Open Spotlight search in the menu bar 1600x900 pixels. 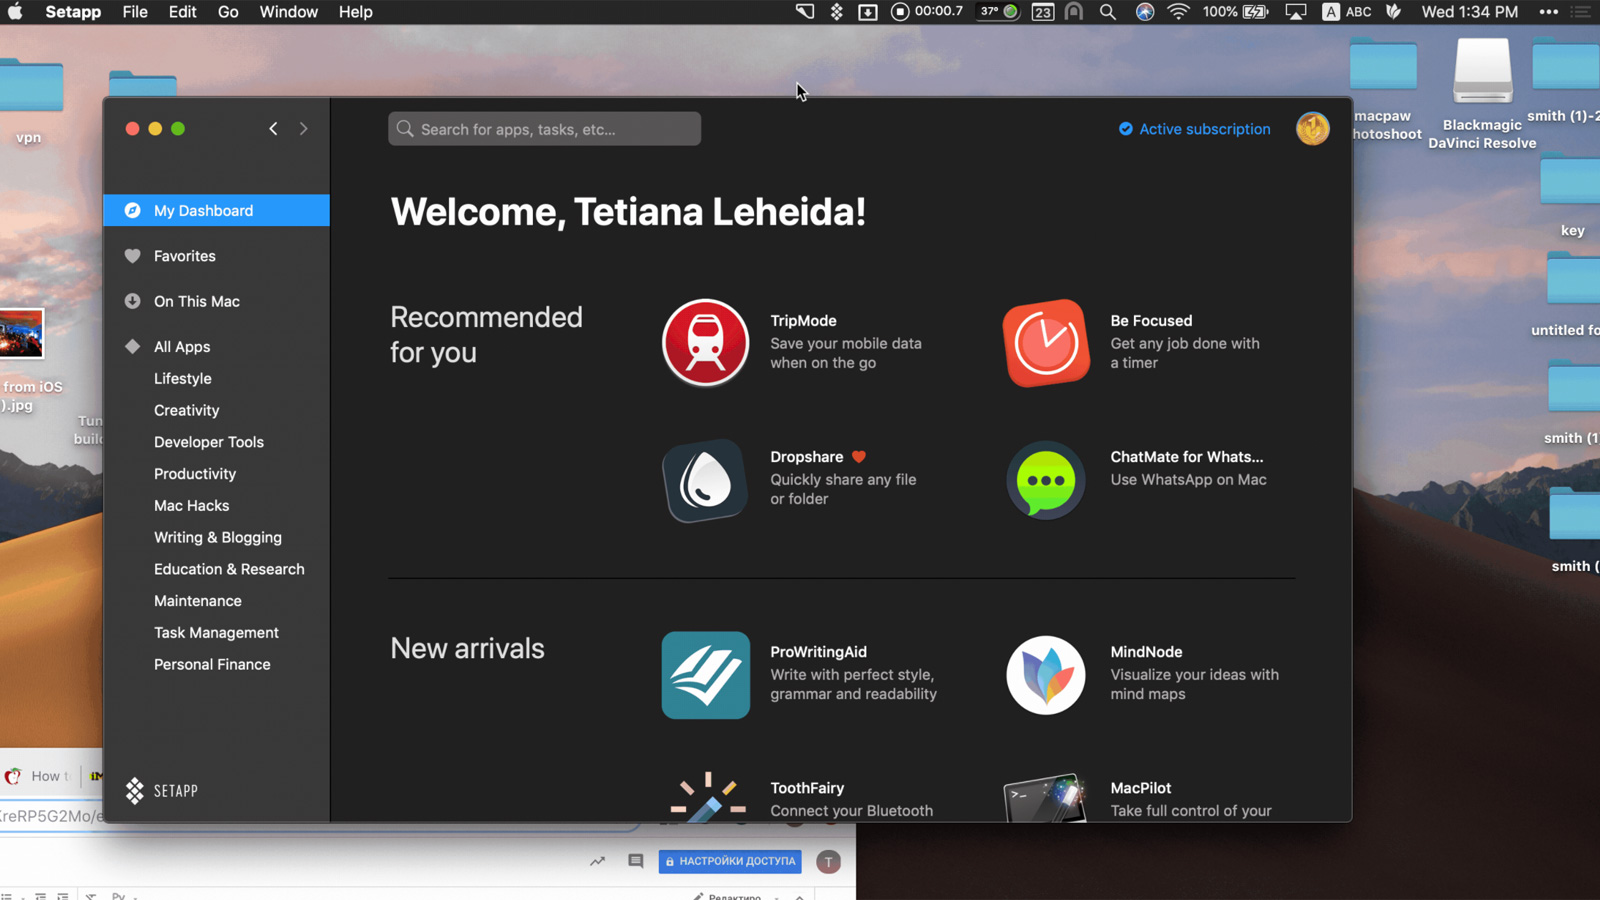(1107, 12)
